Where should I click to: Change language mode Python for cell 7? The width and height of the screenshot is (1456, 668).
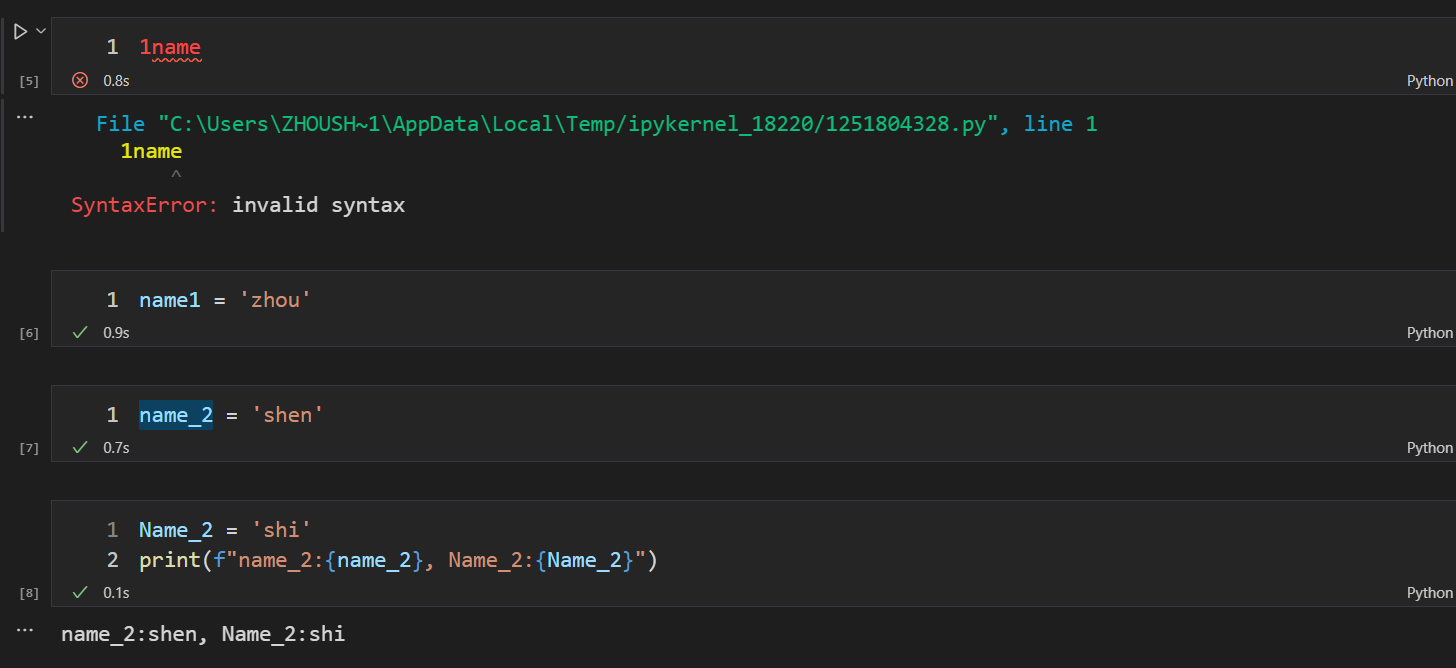[1429, 448]
